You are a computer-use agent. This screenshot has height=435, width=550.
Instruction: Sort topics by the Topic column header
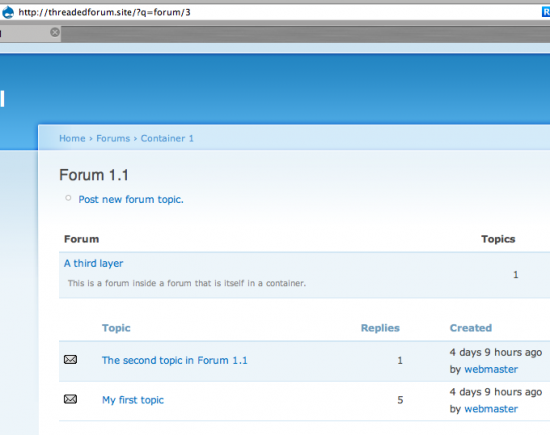pyautogui.click(x=116, y=328)
